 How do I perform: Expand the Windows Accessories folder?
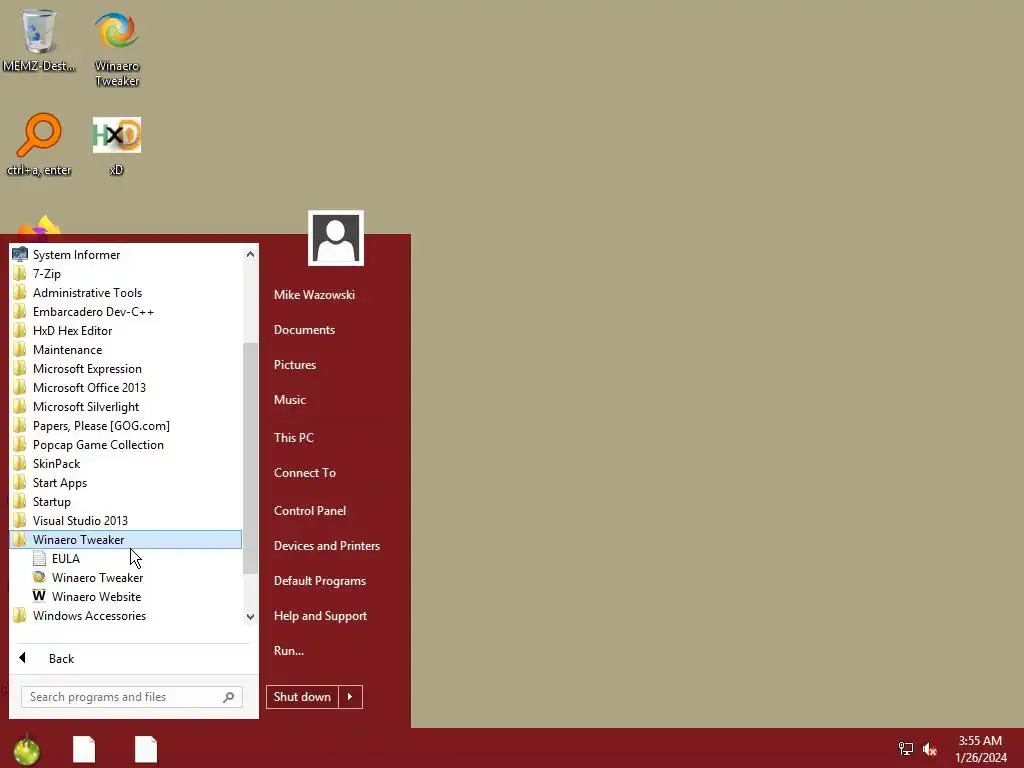pos(125,616)
